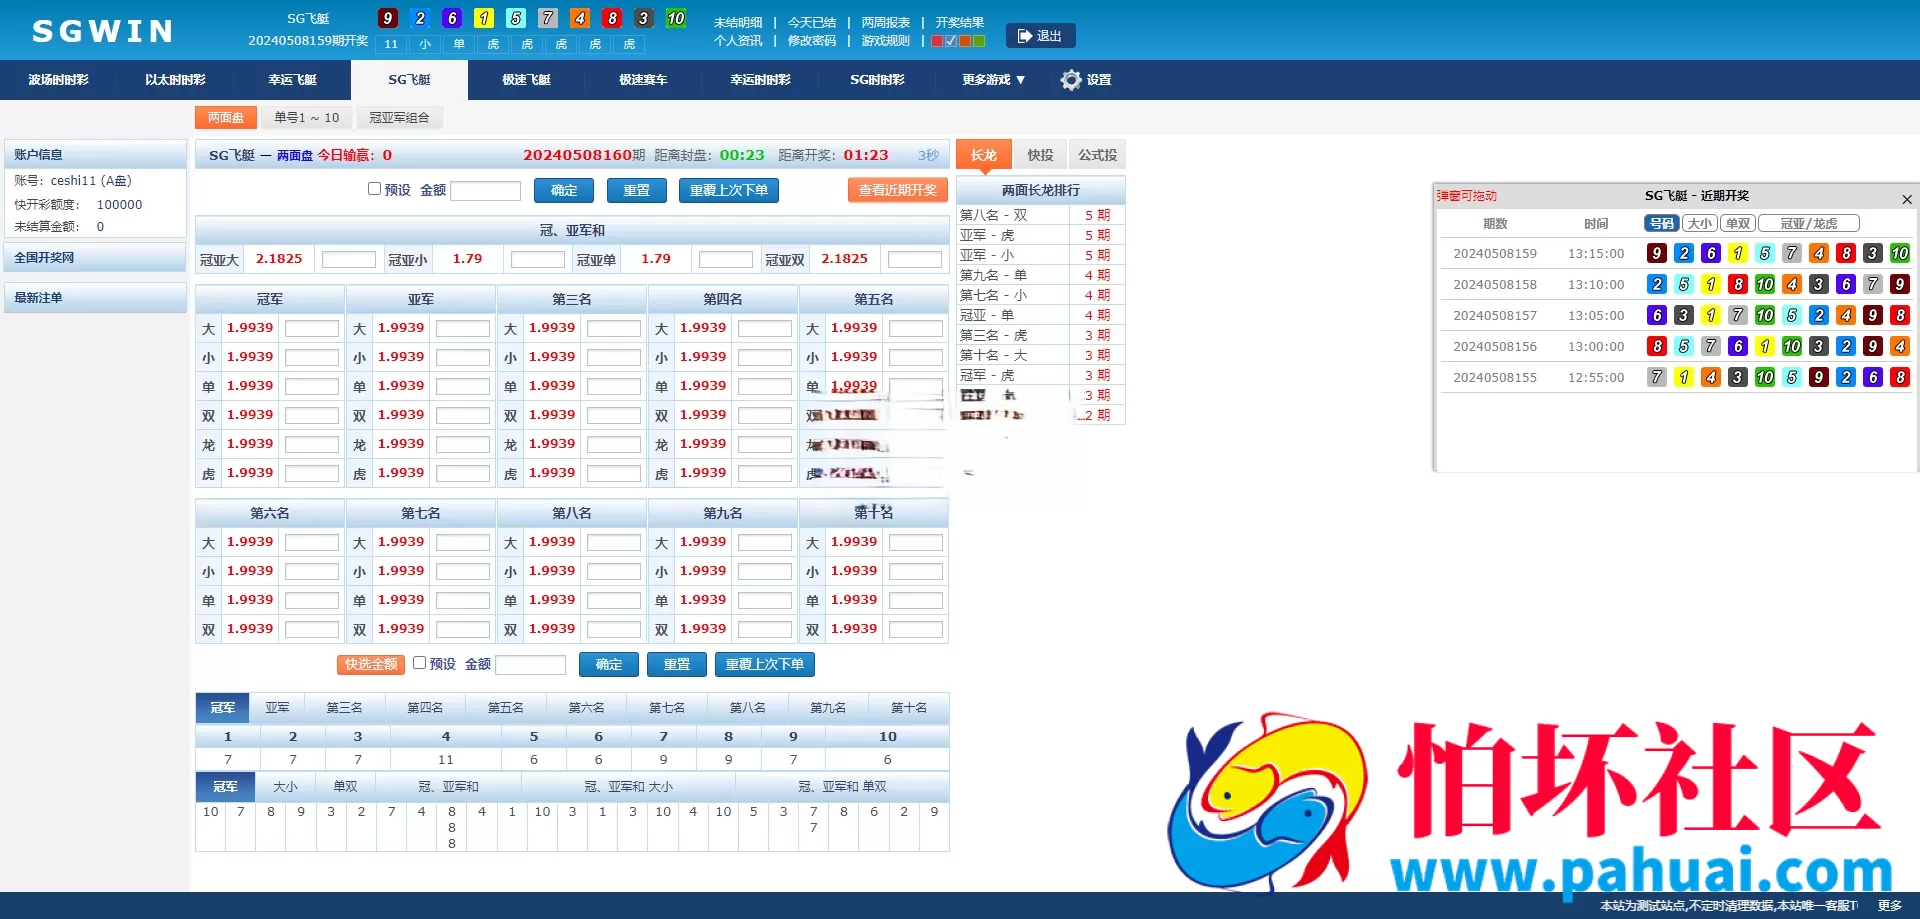Viewport: 1920px width, 919px height.
Task: Click the purple 6 ball in the header
Action: (452, 18)
